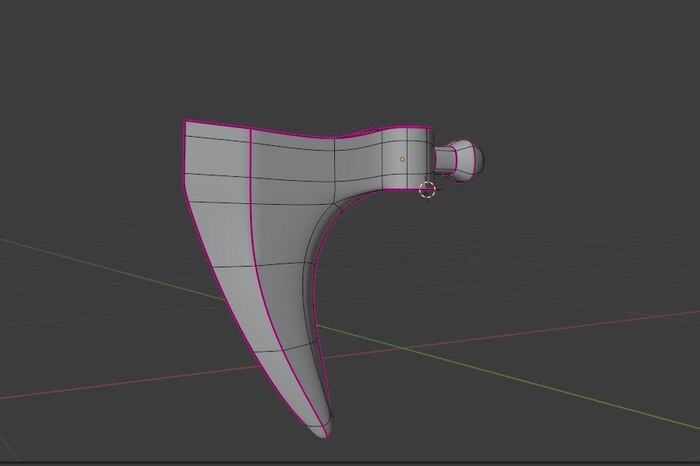
Task: Click the pointed bottom tip of the horn mesh
Action: pos(324,432)
